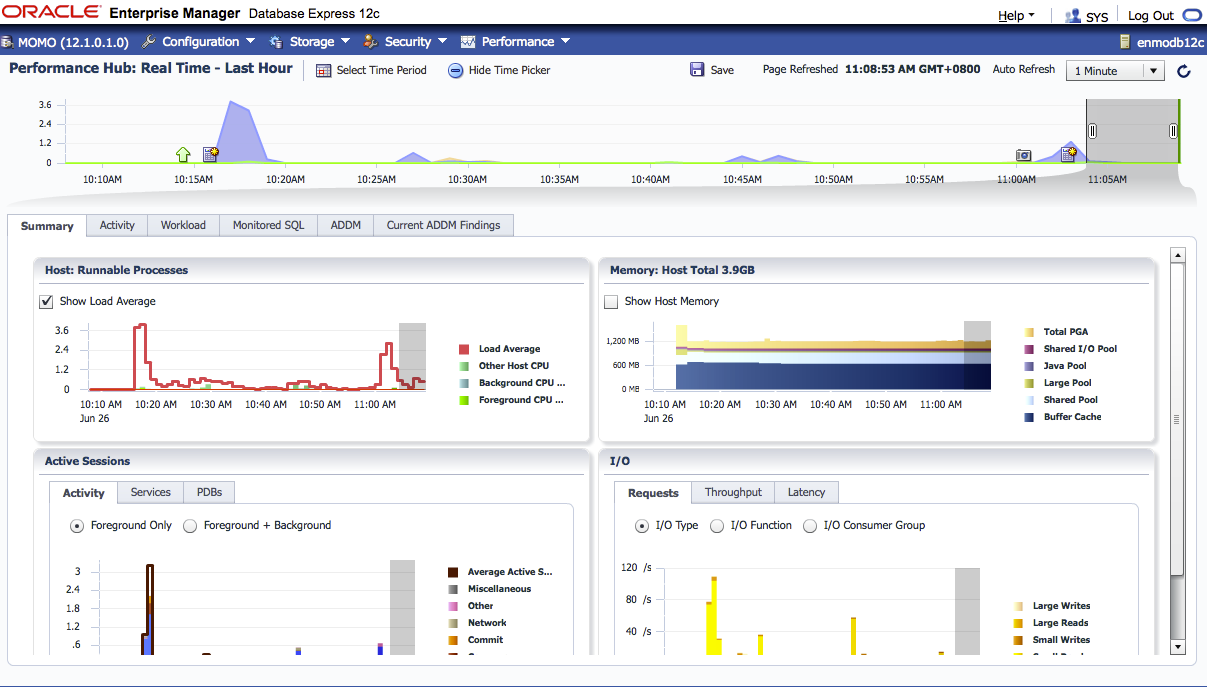Click the Select Time Period calendar icon

coord(323,71)
